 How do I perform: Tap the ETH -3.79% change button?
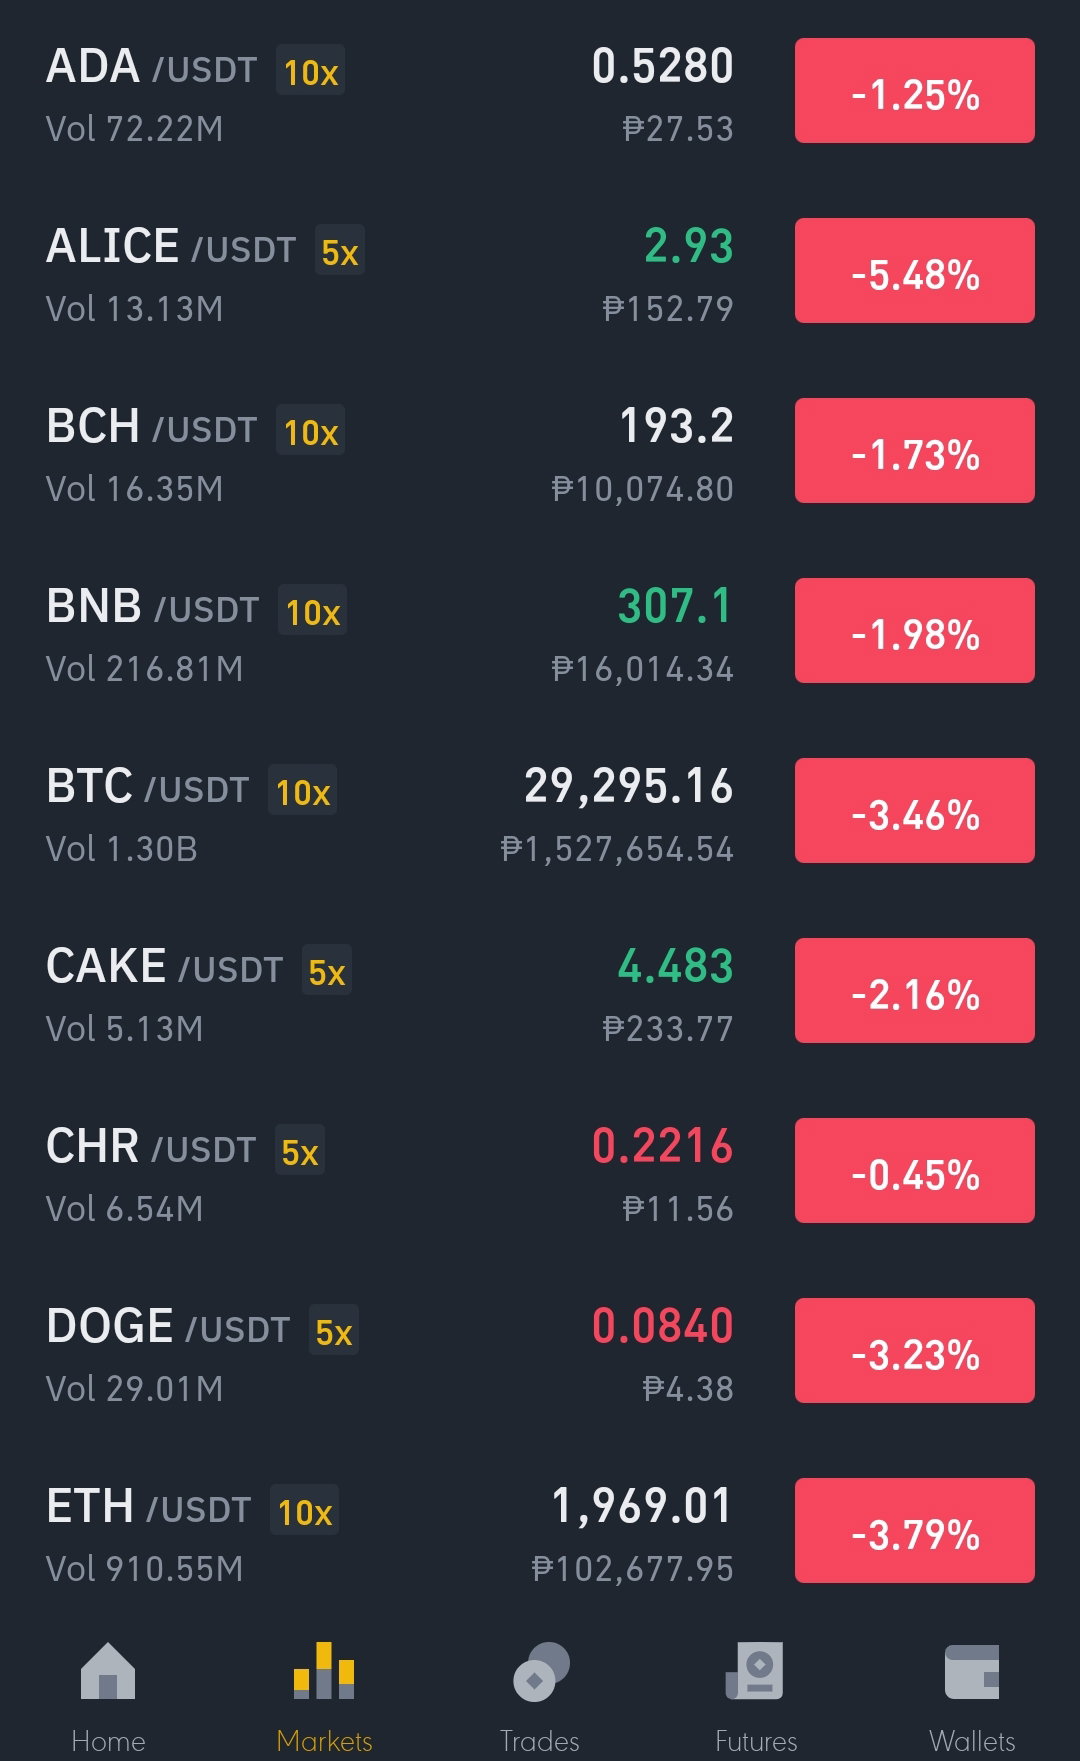[915, 1531]
